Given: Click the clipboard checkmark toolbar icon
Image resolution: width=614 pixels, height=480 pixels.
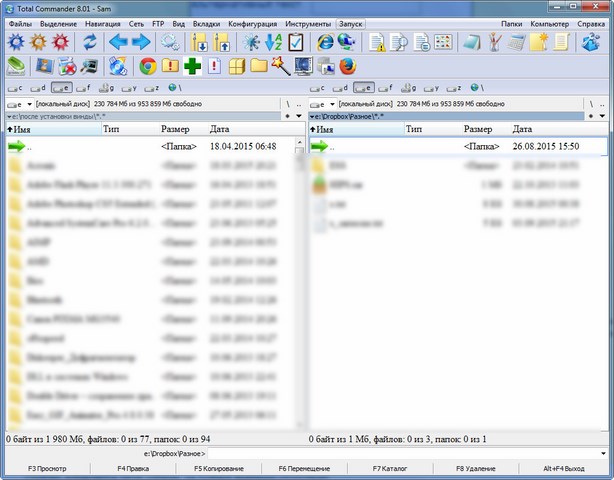Looking at the screenshot, I should [x=296, y=42].
